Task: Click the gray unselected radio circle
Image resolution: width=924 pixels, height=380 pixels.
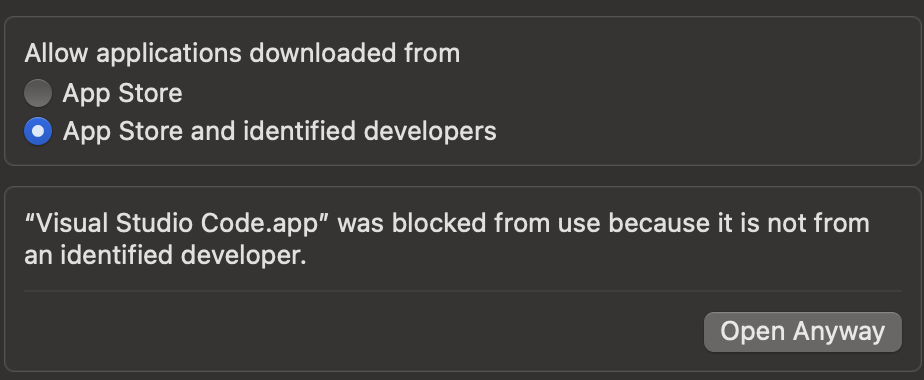Action: (x=38, y=93)
